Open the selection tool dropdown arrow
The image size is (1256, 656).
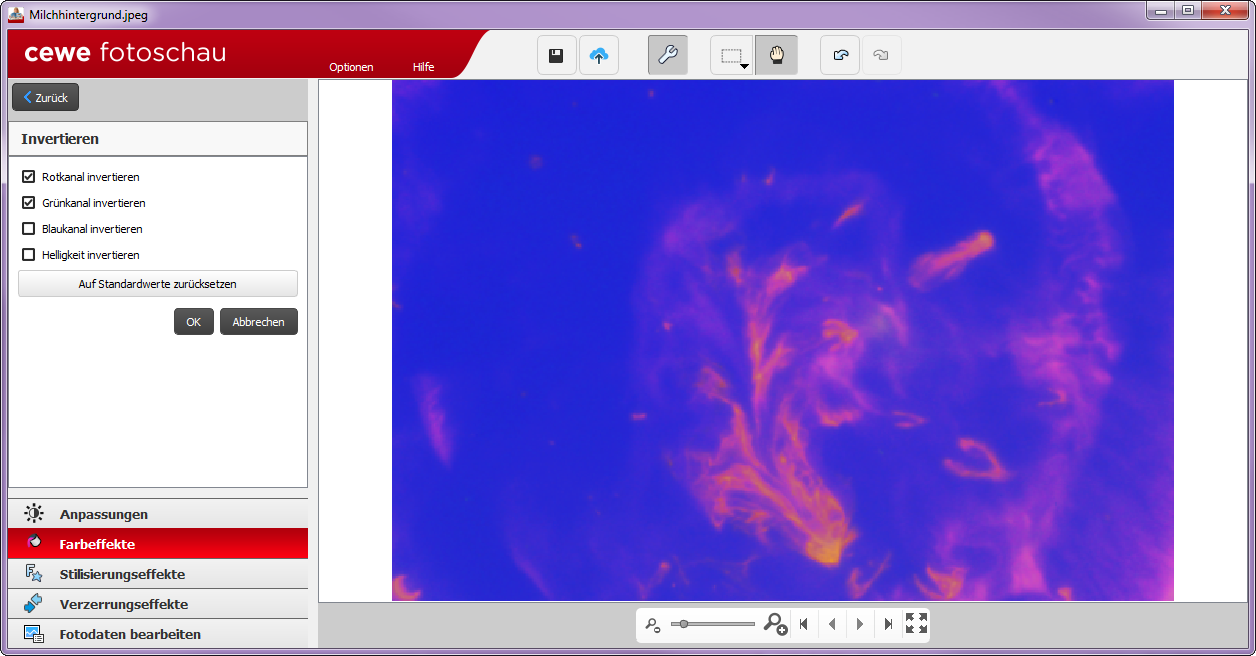(x=745, y=66)
